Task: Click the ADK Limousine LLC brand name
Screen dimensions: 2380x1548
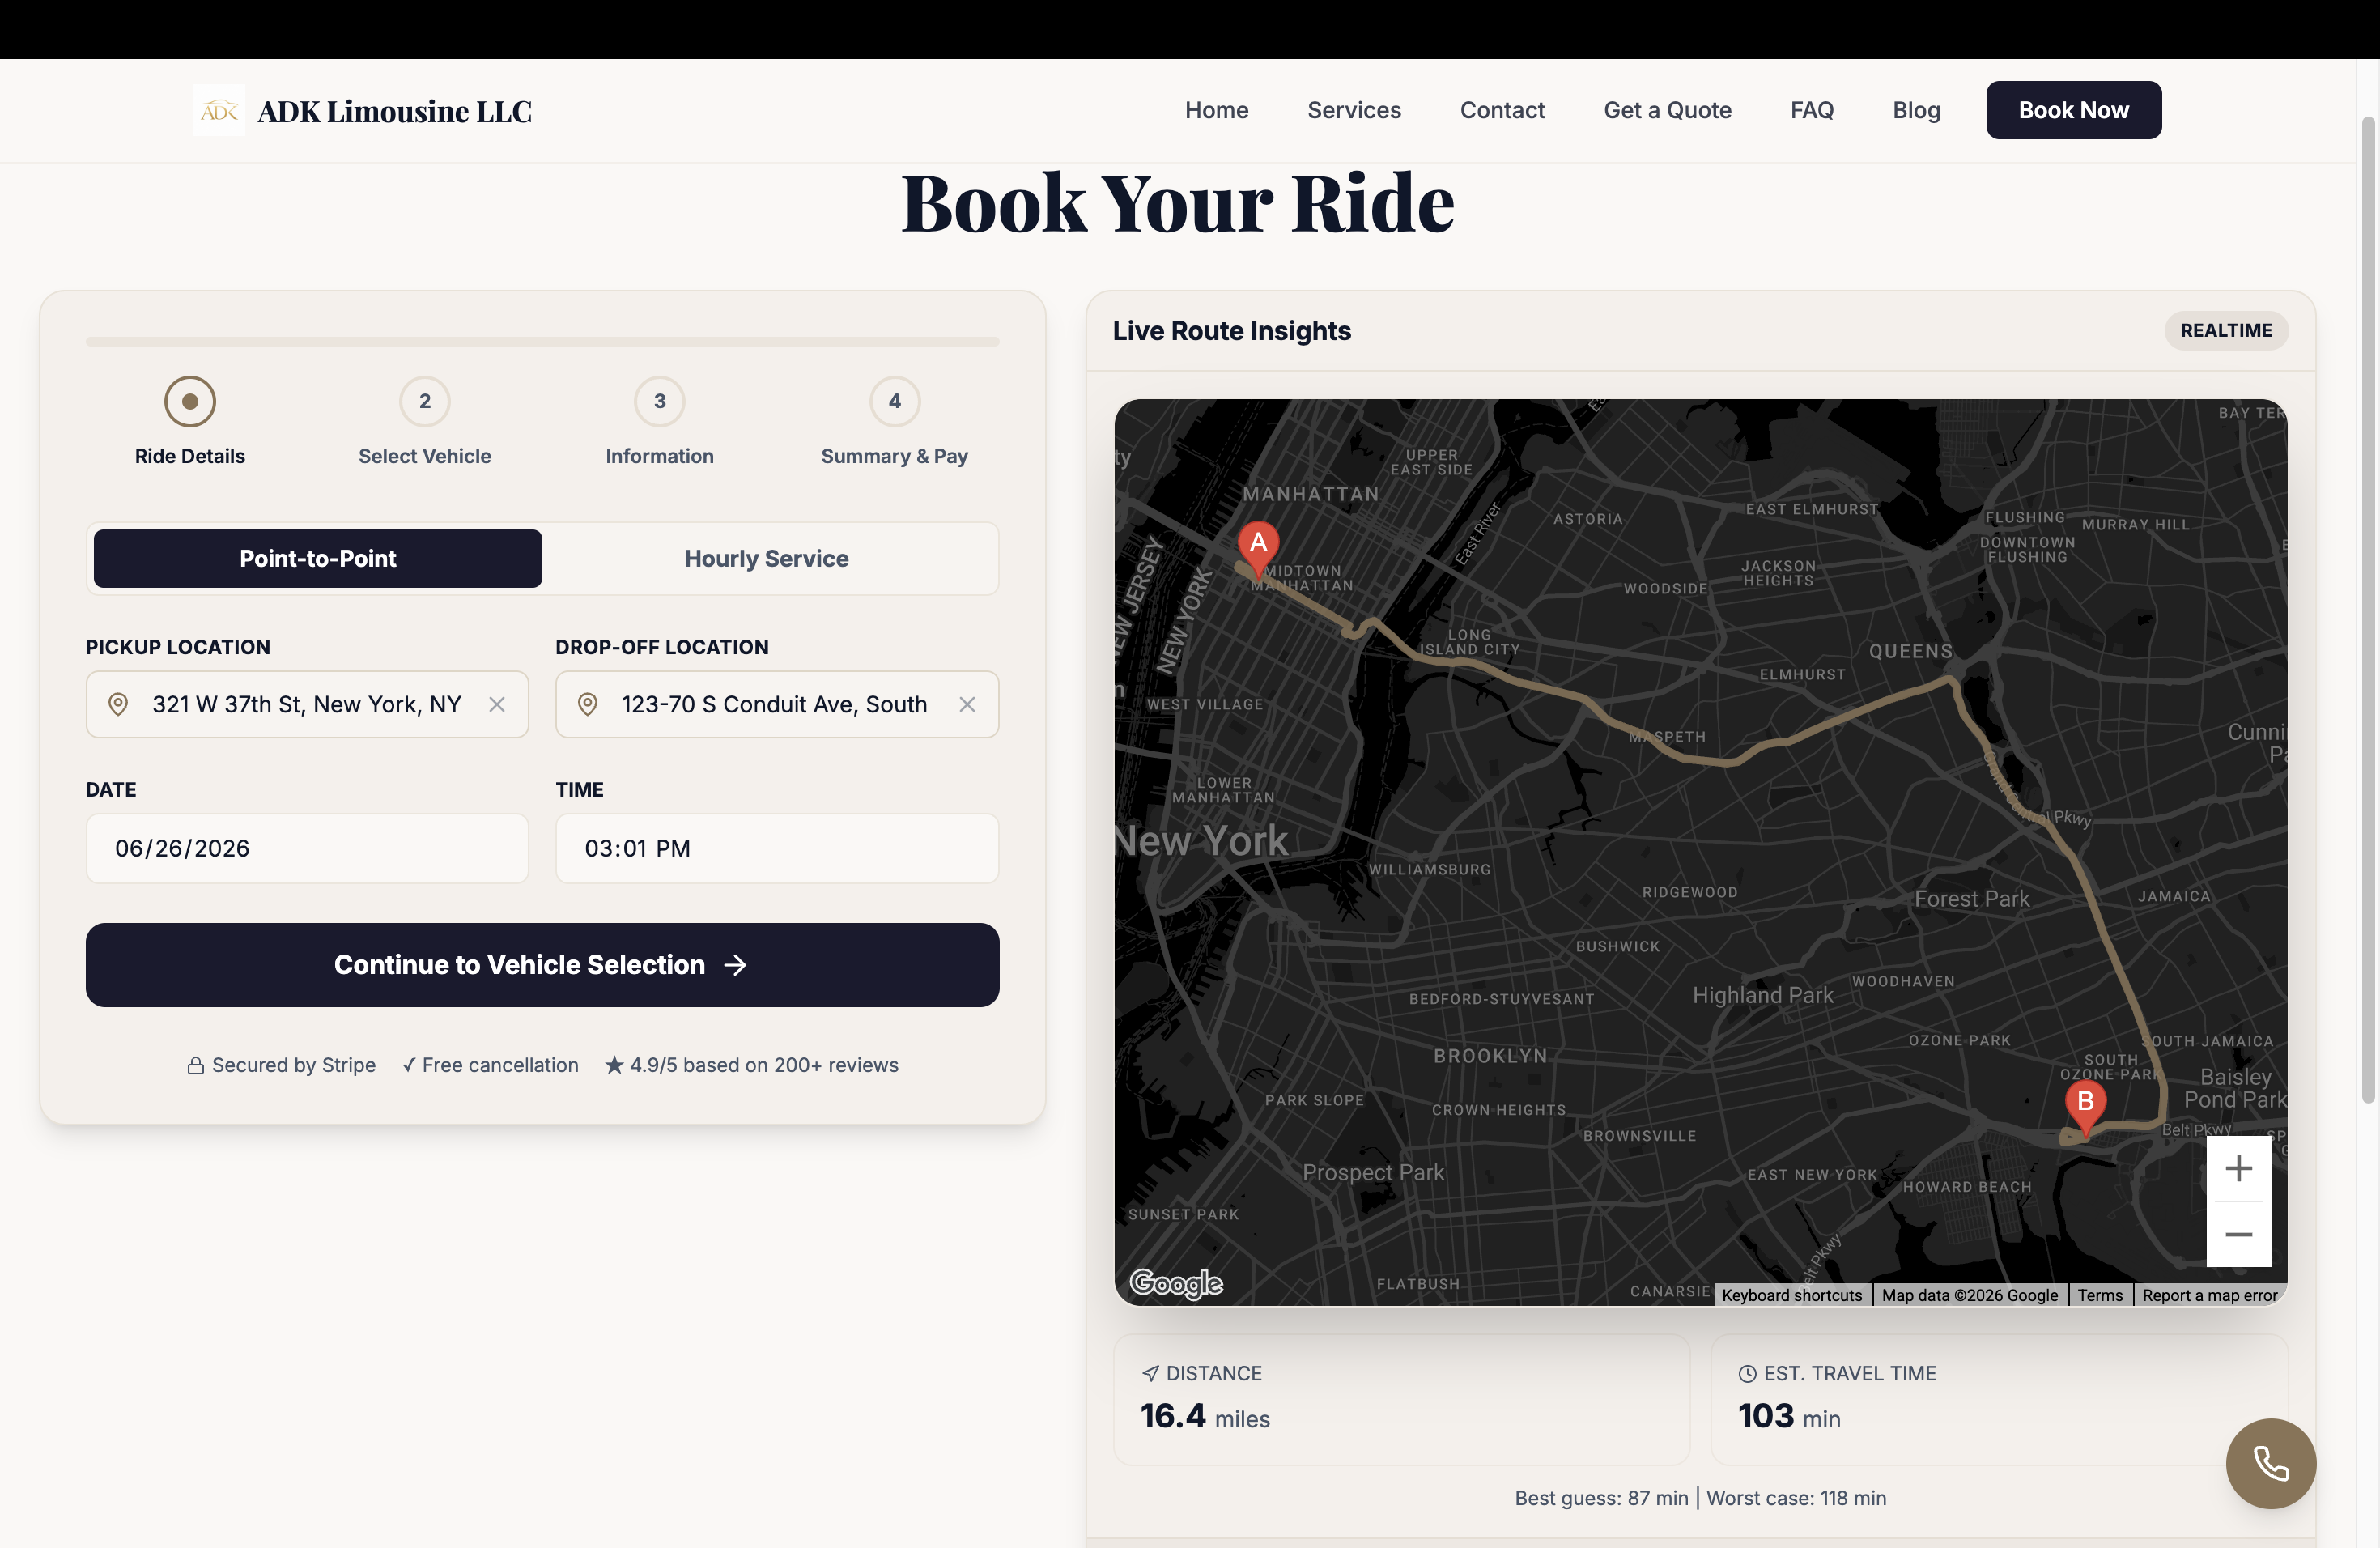Action: coord(395,111)
